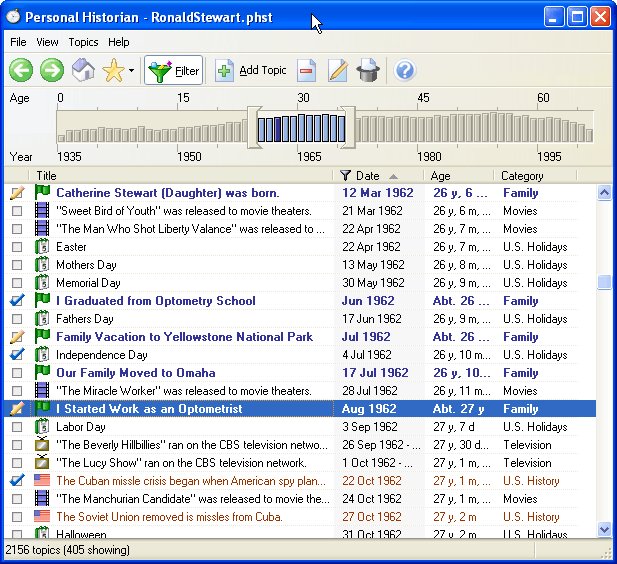Click Add Topic button

tap(251, 70)
